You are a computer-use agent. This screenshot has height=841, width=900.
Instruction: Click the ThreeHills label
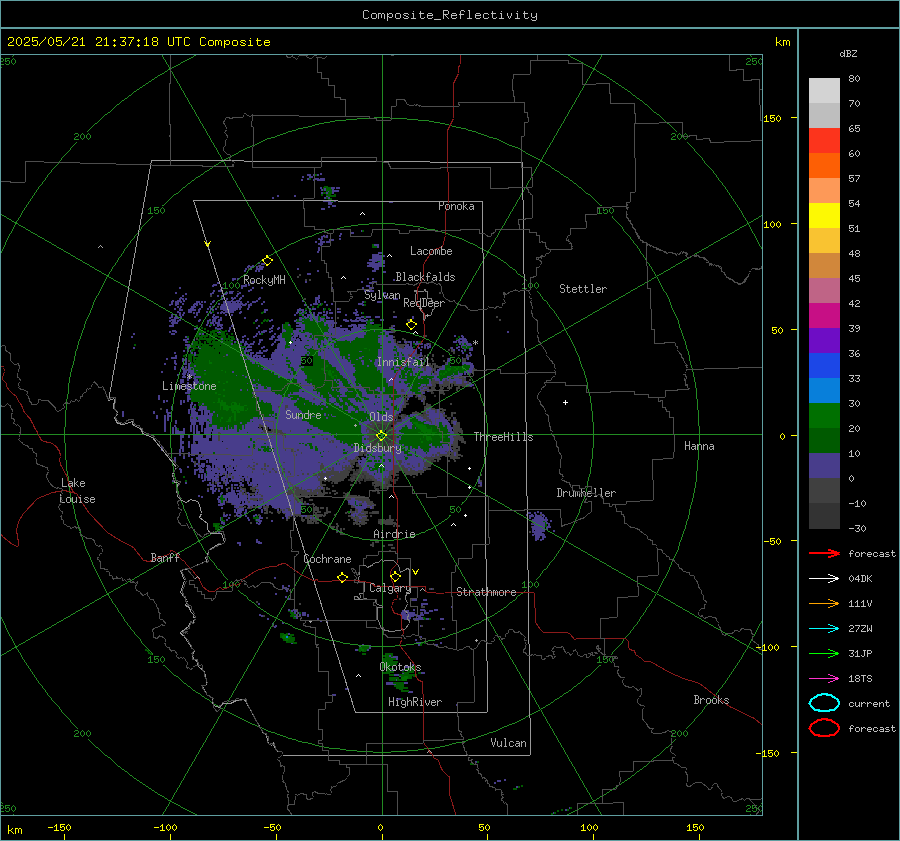click(503, 437)
